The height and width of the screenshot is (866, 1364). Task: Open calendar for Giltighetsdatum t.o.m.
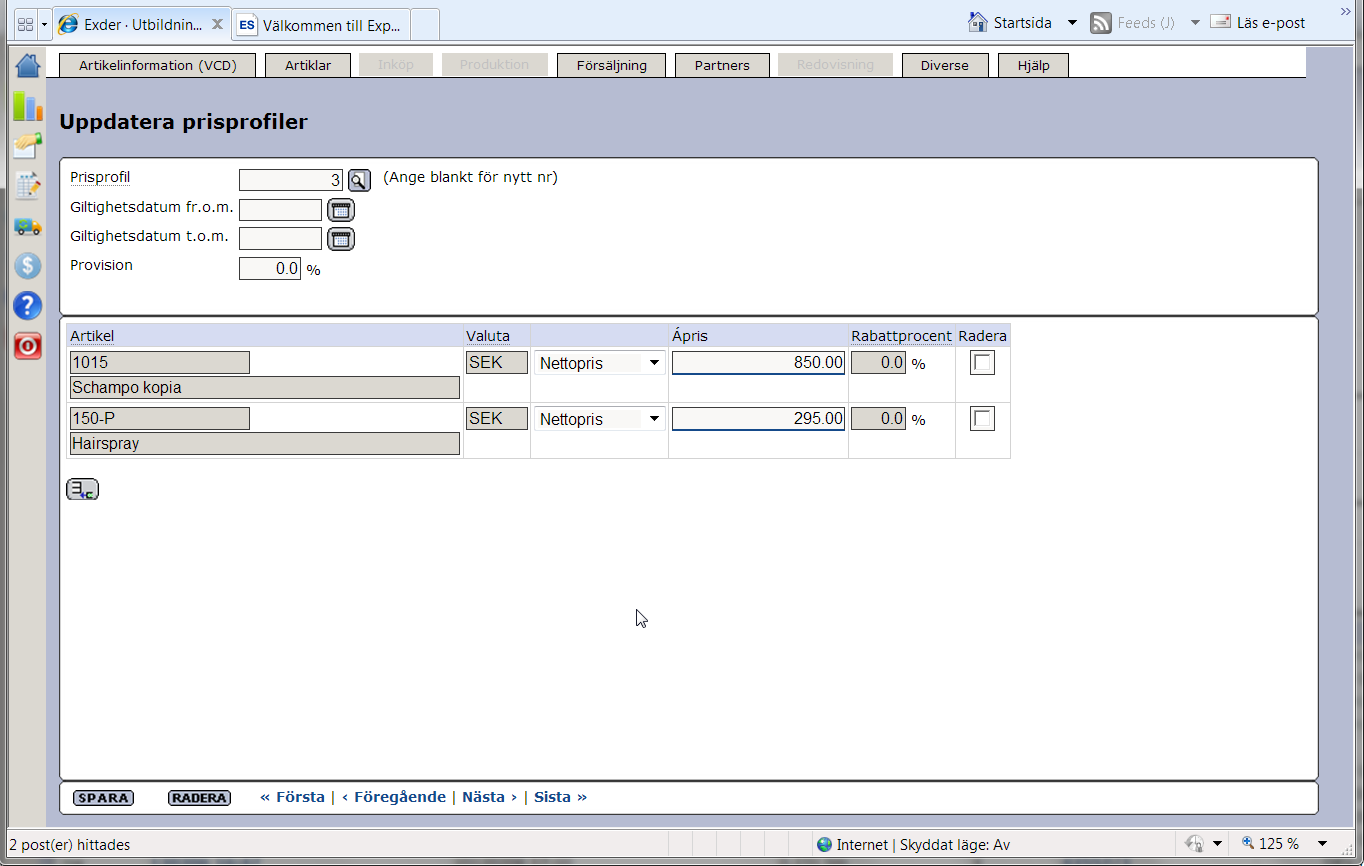341,239
